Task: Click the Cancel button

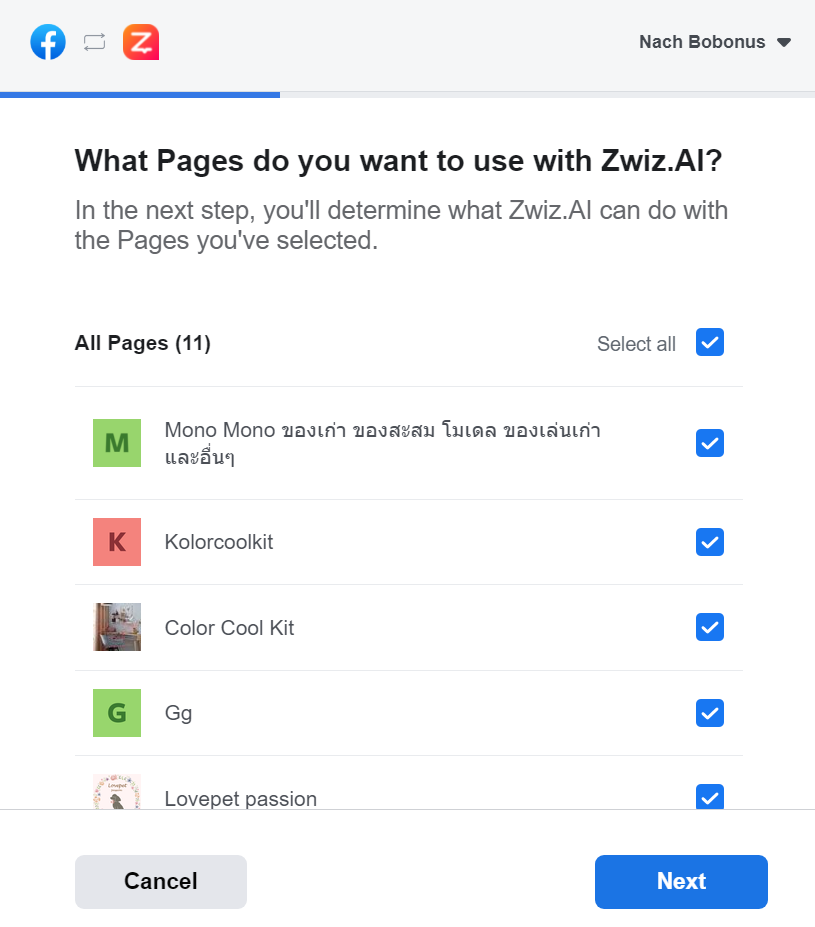Action: click(161, 881)
